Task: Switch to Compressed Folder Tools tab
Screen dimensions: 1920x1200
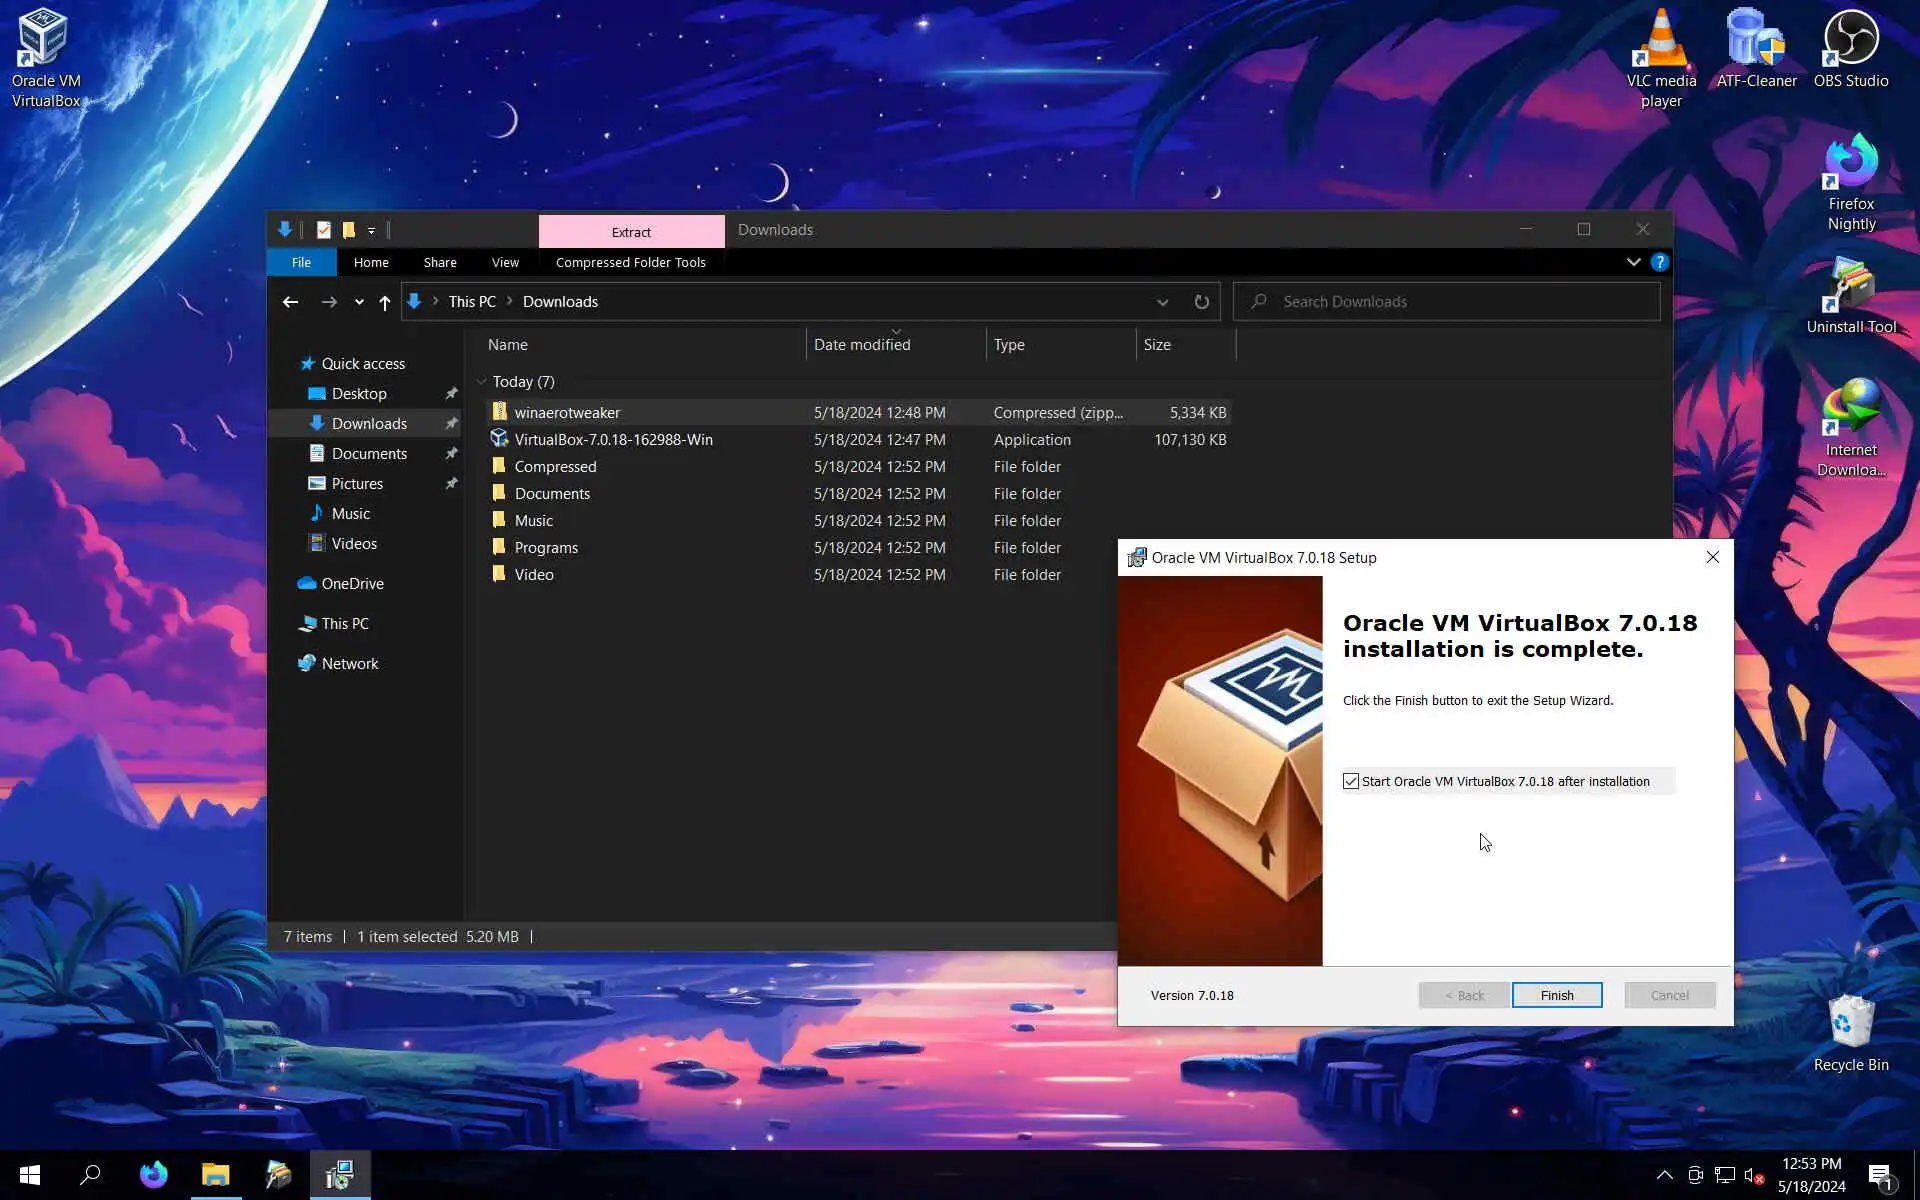Action: (630, 262)
